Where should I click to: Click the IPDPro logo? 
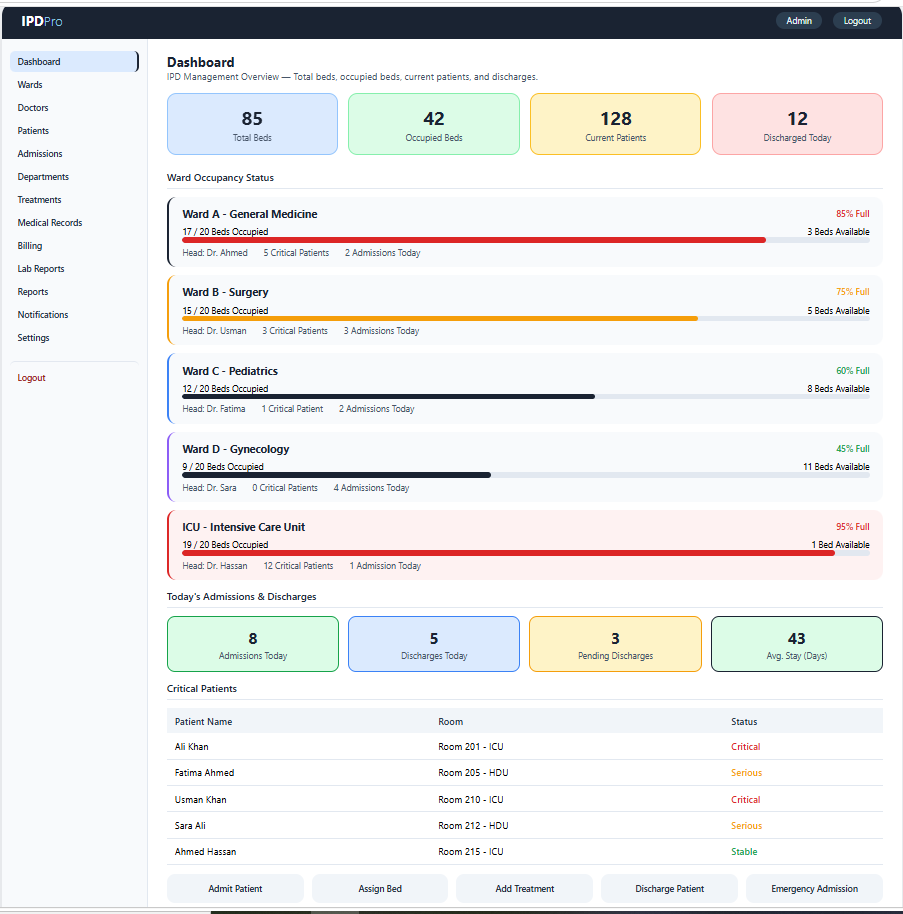[x=42, y=22]
